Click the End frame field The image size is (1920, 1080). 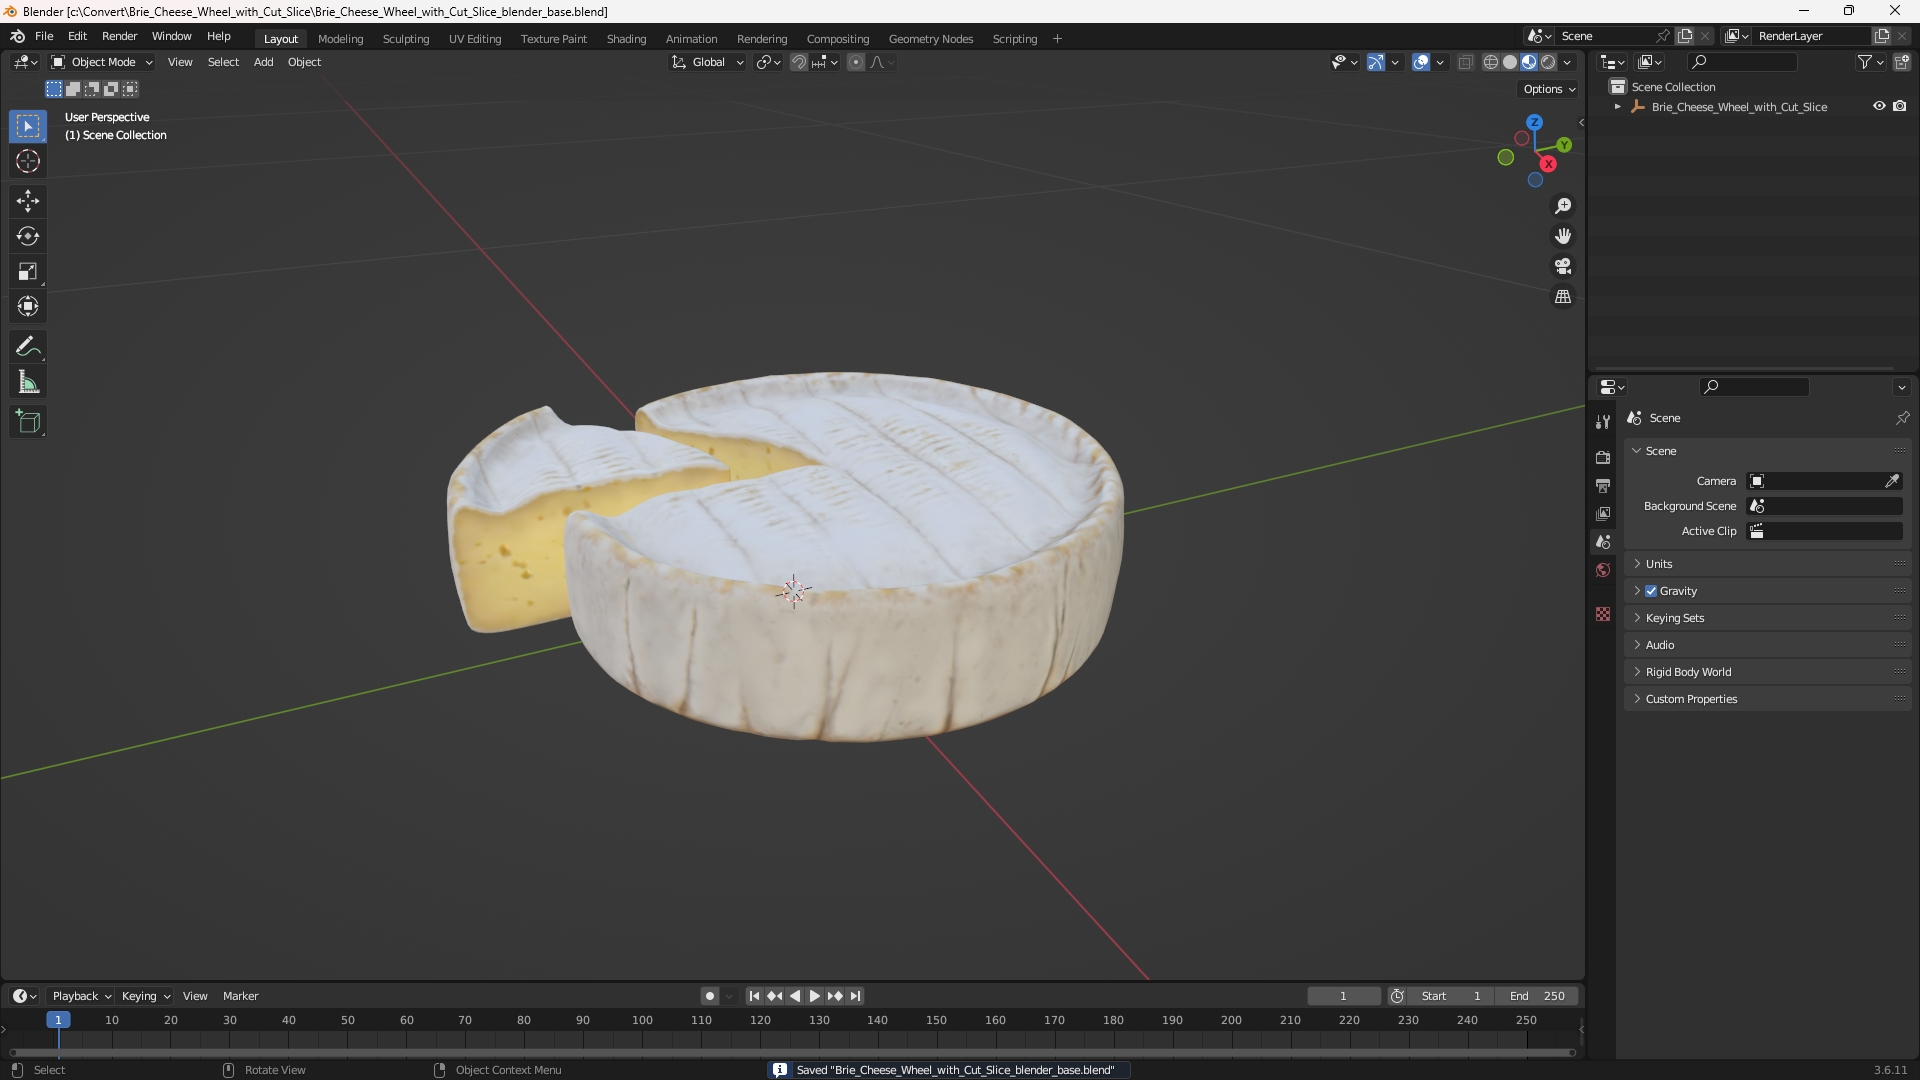click(1537, 996)
